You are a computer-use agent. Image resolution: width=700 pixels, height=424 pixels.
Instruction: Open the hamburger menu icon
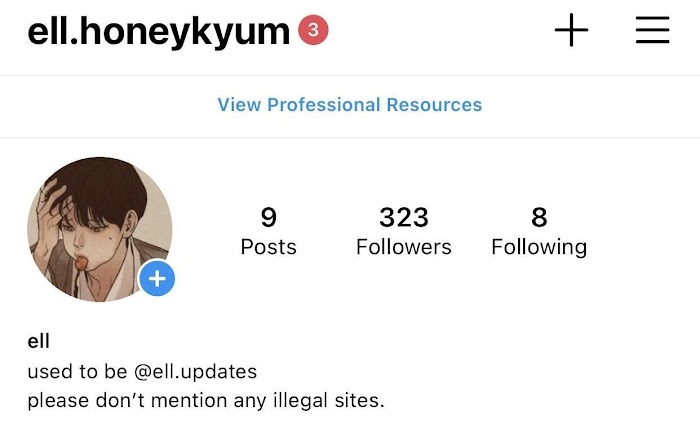pyautogui.click(x=652, y=30)
